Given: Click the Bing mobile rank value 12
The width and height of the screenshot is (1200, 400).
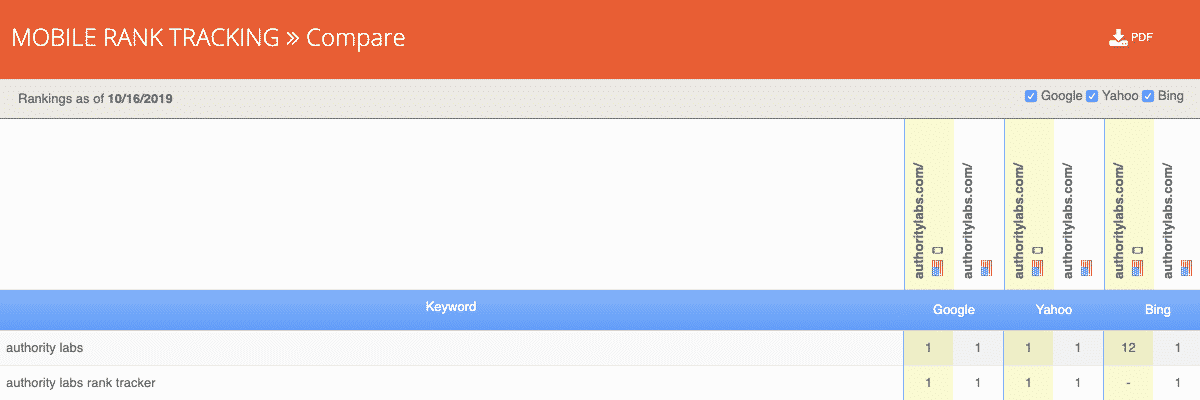Looking at the screenshot, I should (x=1129, y=348).
